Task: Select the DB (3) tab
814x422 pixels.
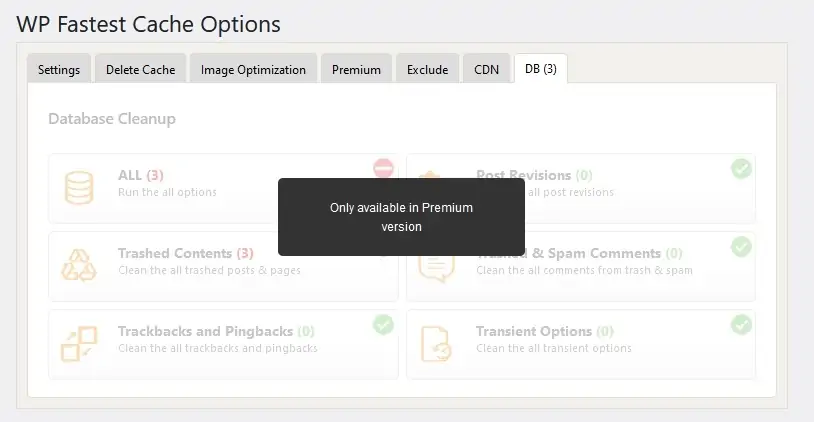Action: pos(540,69)
